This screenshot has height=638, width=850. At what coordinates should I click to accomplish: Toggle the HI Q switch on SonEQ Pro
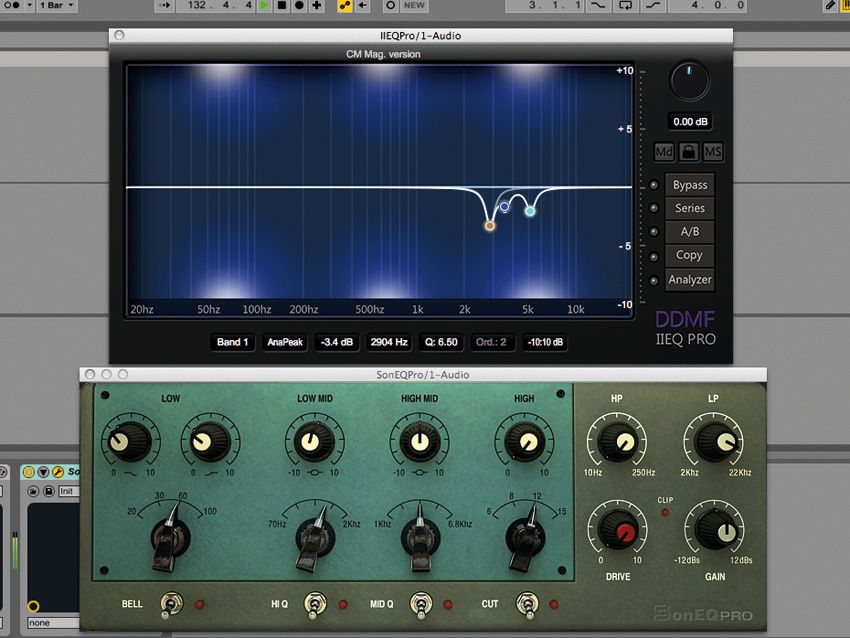316,604
